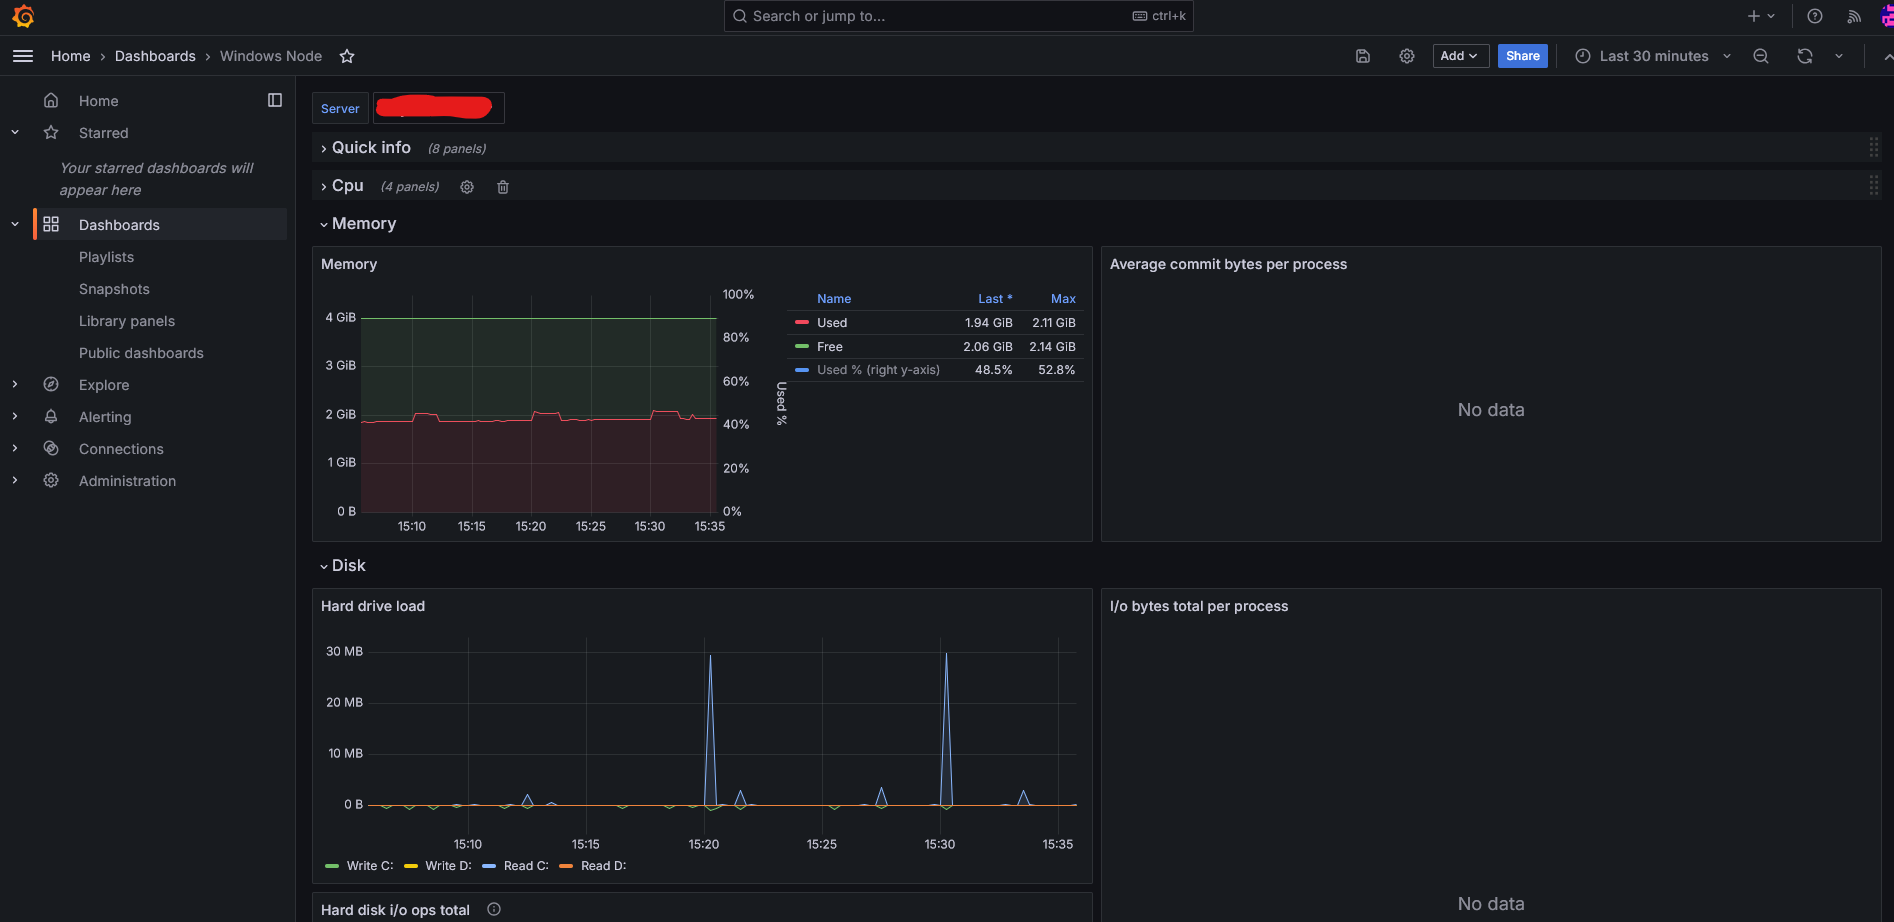Go to Home breadcrumb link
This screenshot has height=922, width=1894.
70,56
